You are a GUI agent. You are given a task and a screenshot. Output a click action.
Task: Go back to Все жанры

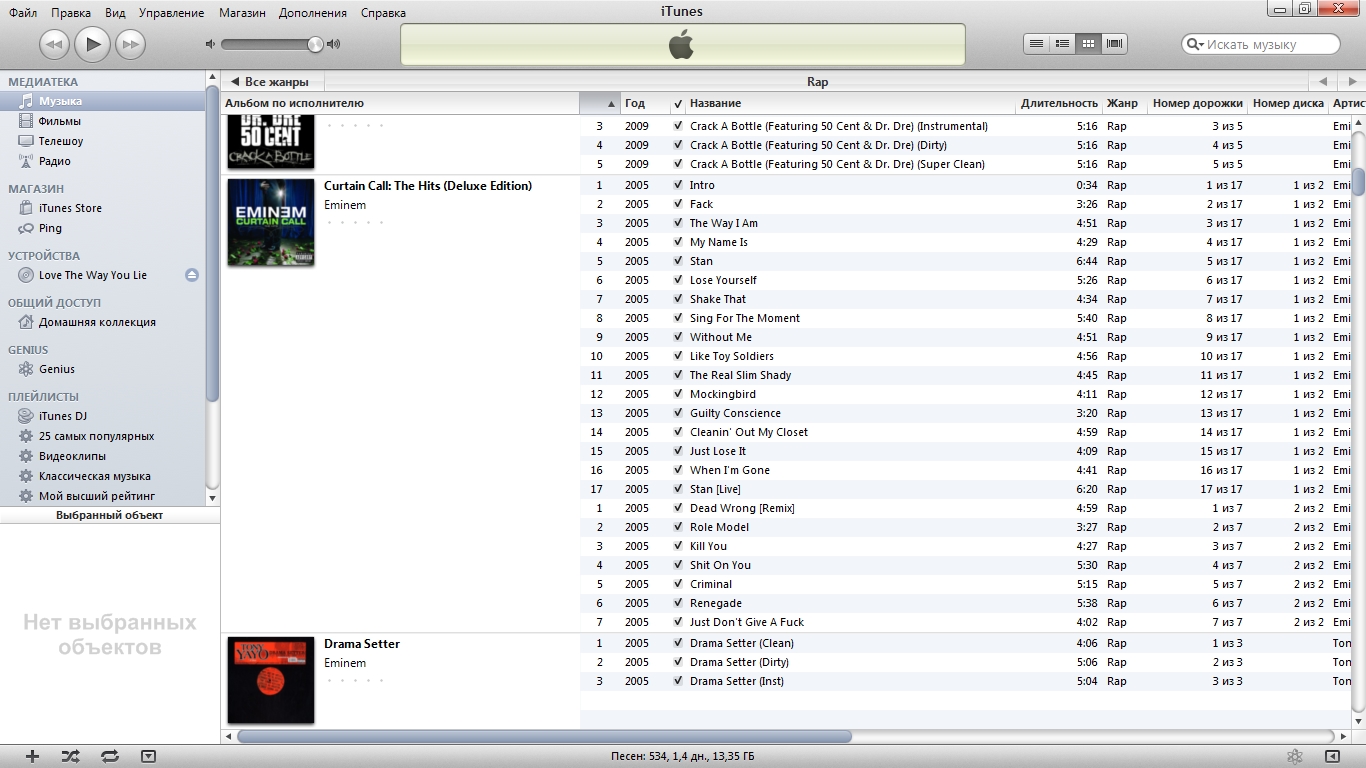[271, 82]
